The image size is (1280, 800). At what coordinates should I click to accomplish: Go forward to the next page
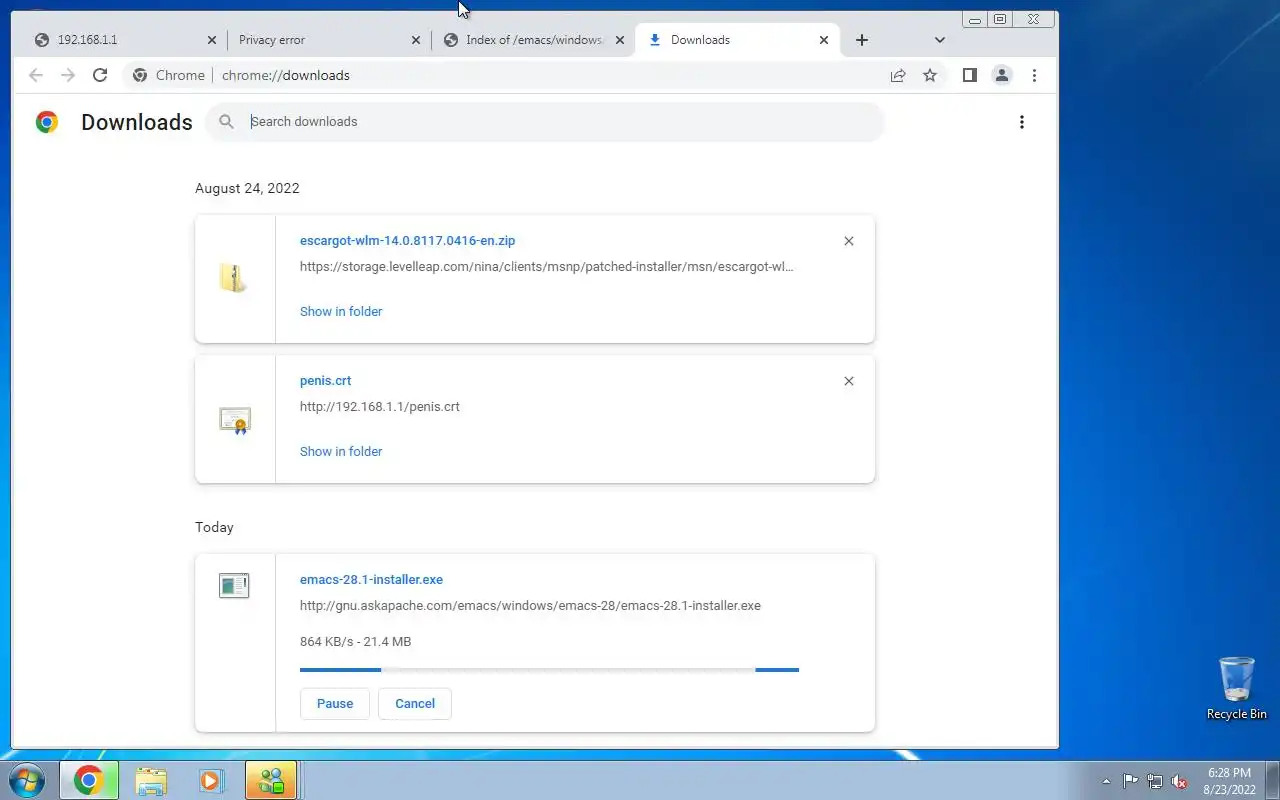click(68, 75)
